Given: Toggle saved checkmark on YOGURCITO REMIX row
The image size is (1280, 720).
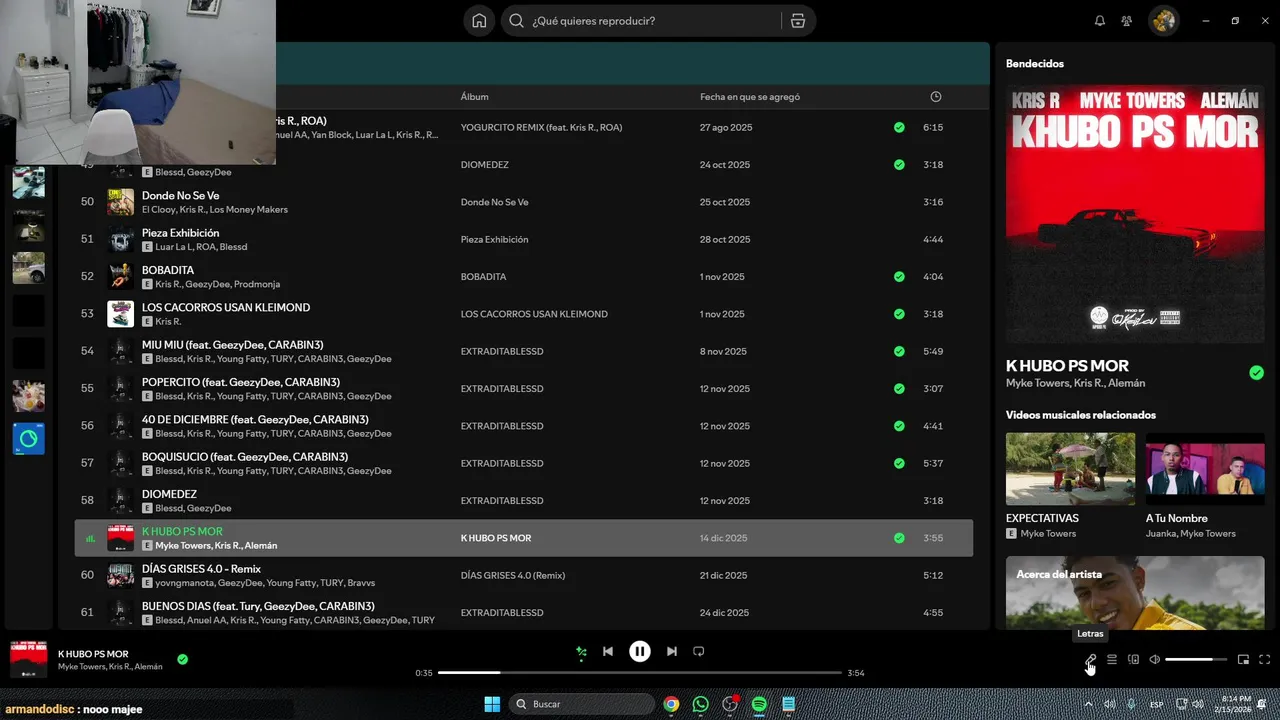Looking at the screenshot, I should pyautogui.click(x=899, y=128).
